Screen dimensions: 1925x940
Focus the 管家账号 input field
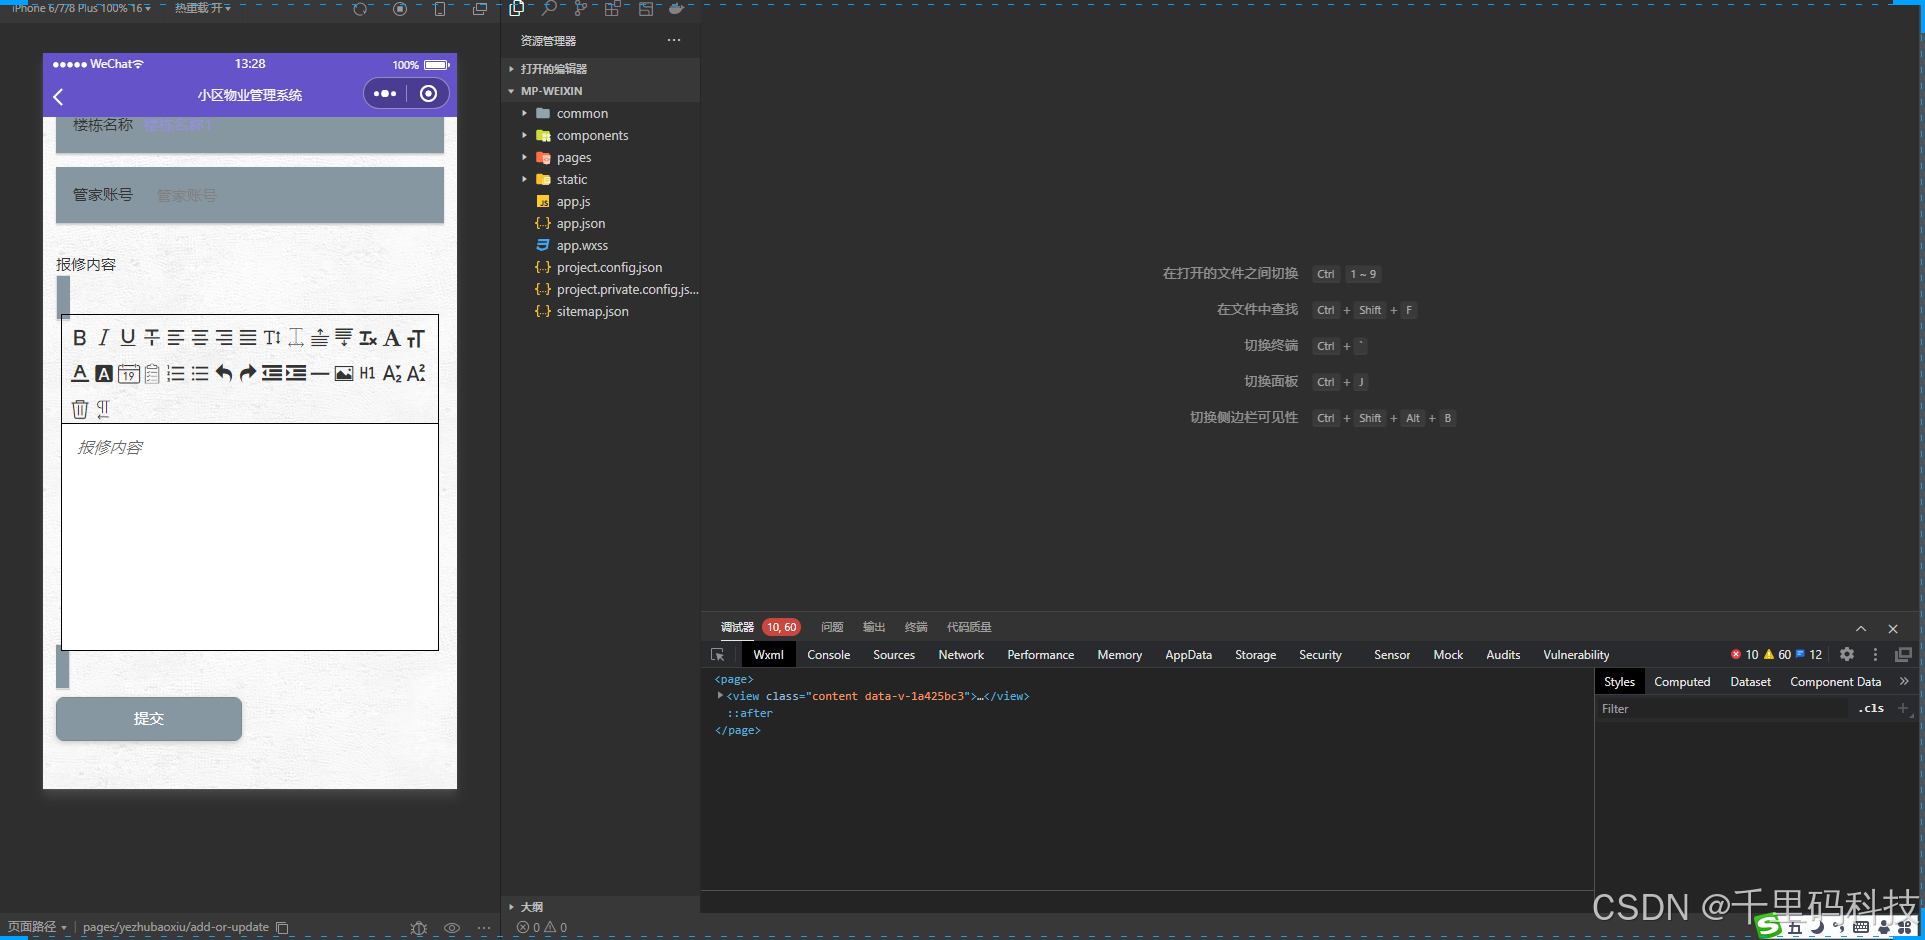pyautogui.click(x=295, y=195)
